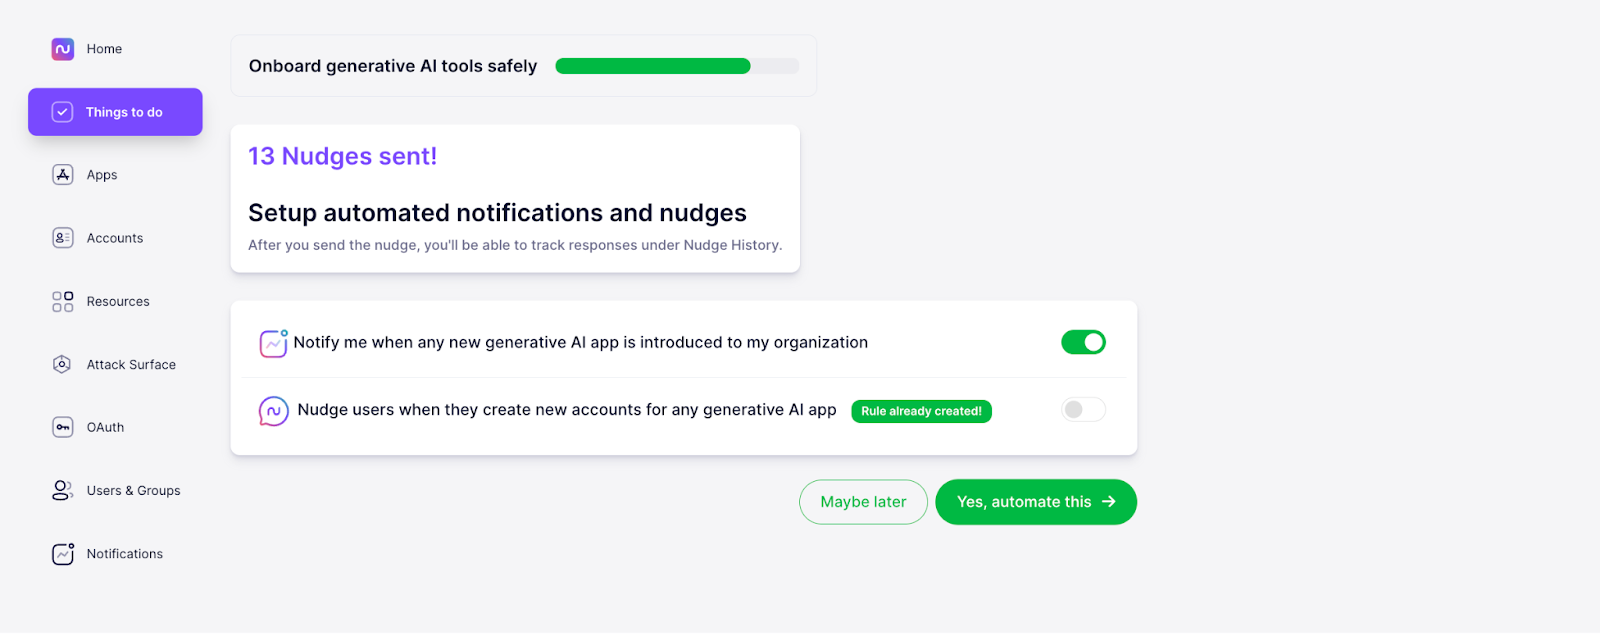
Task: Click the Maybe later button
Action: coord(862,502)
